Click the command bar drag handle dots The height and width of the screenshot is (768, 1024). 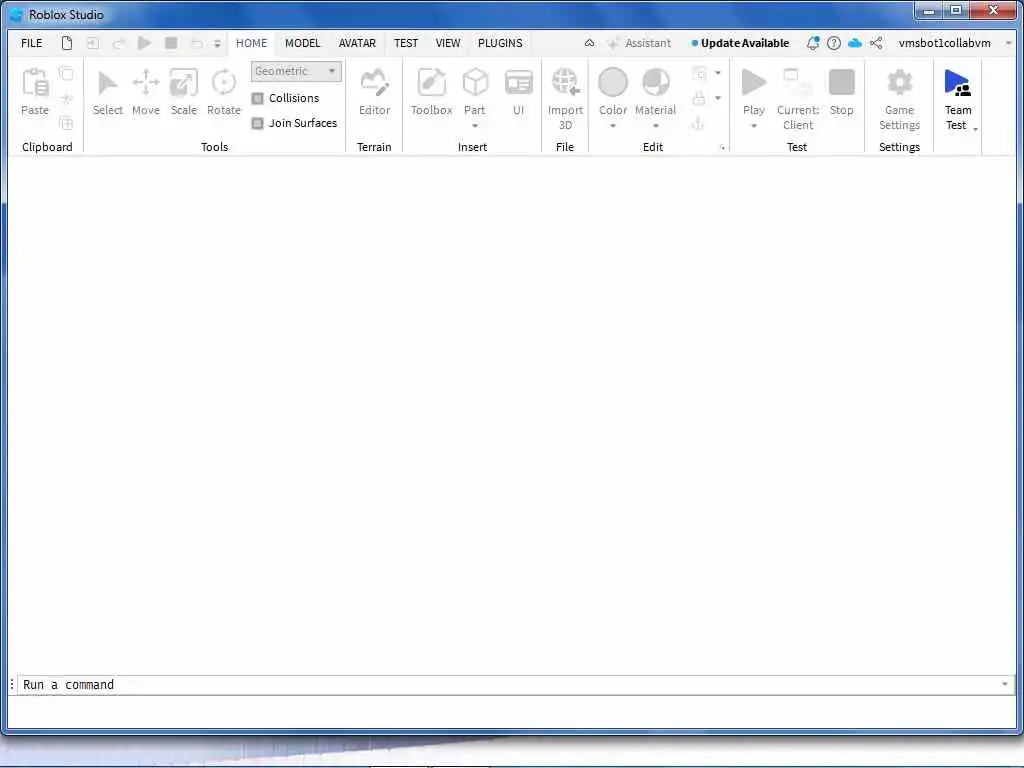coord(12,684)
